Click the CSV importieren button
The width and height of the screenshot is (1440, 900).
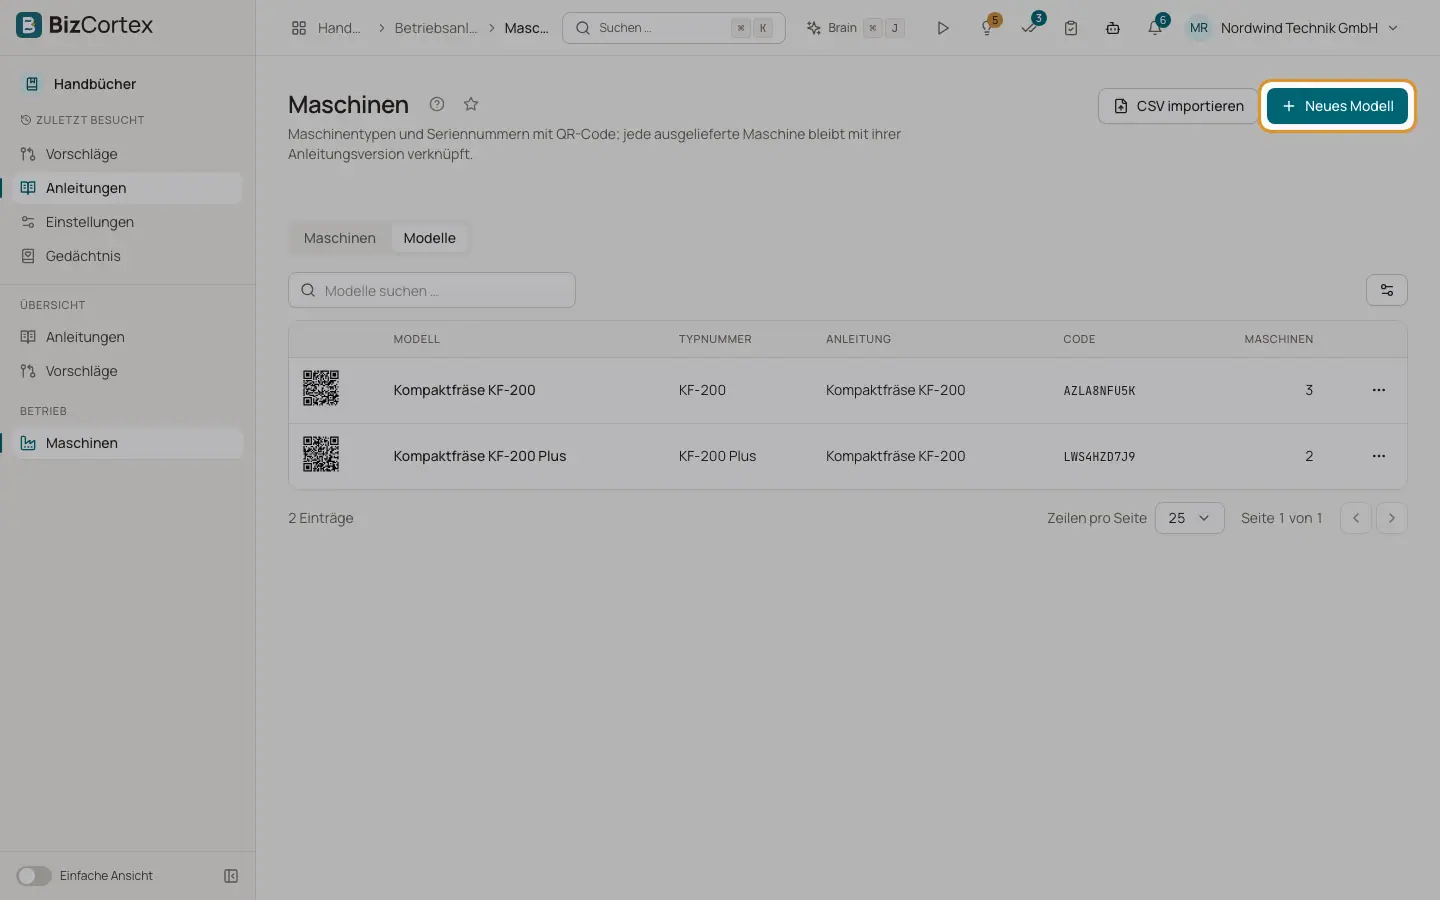point(1178,106)
